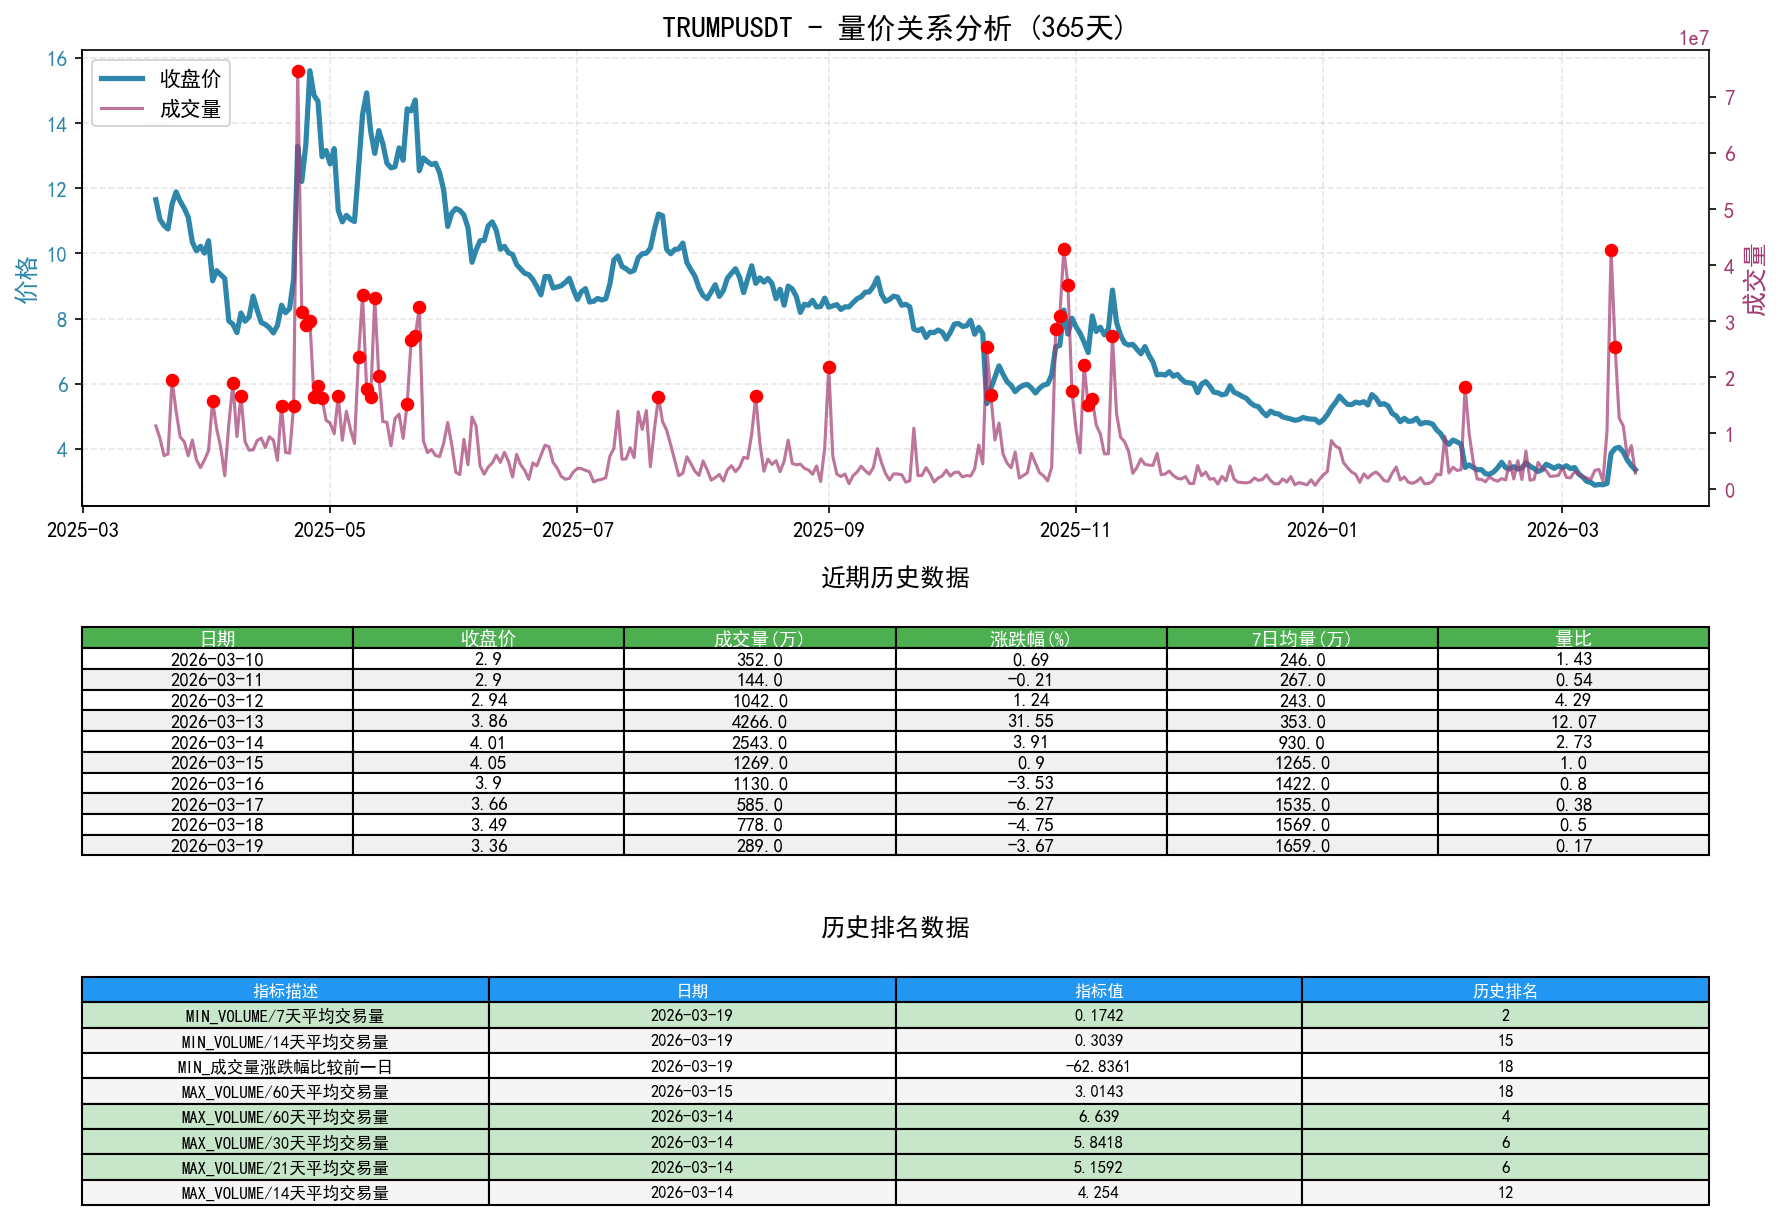Click the 12.07 volume ratio cell
Screen dimensions: 1781x1220
coord(1572,722)
